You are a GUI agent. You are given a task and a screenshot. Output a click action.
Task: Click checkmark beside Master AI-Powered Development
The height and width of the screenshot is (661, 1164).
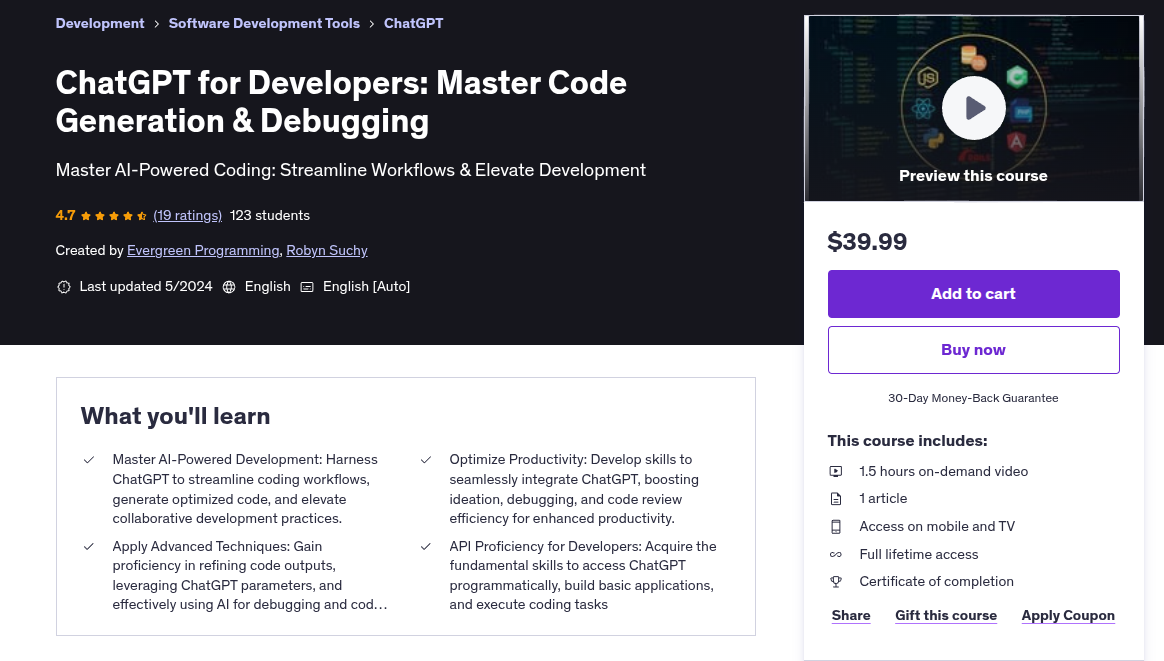click(89, 460)
